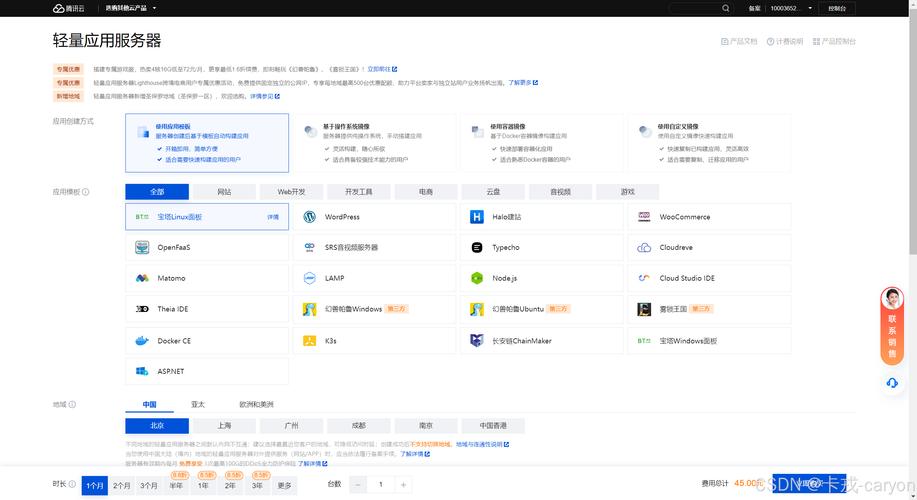Viewport: 917px width, 500px height.
Task: Click the ASP.NET Windows icon
Action: coord(142,371)
